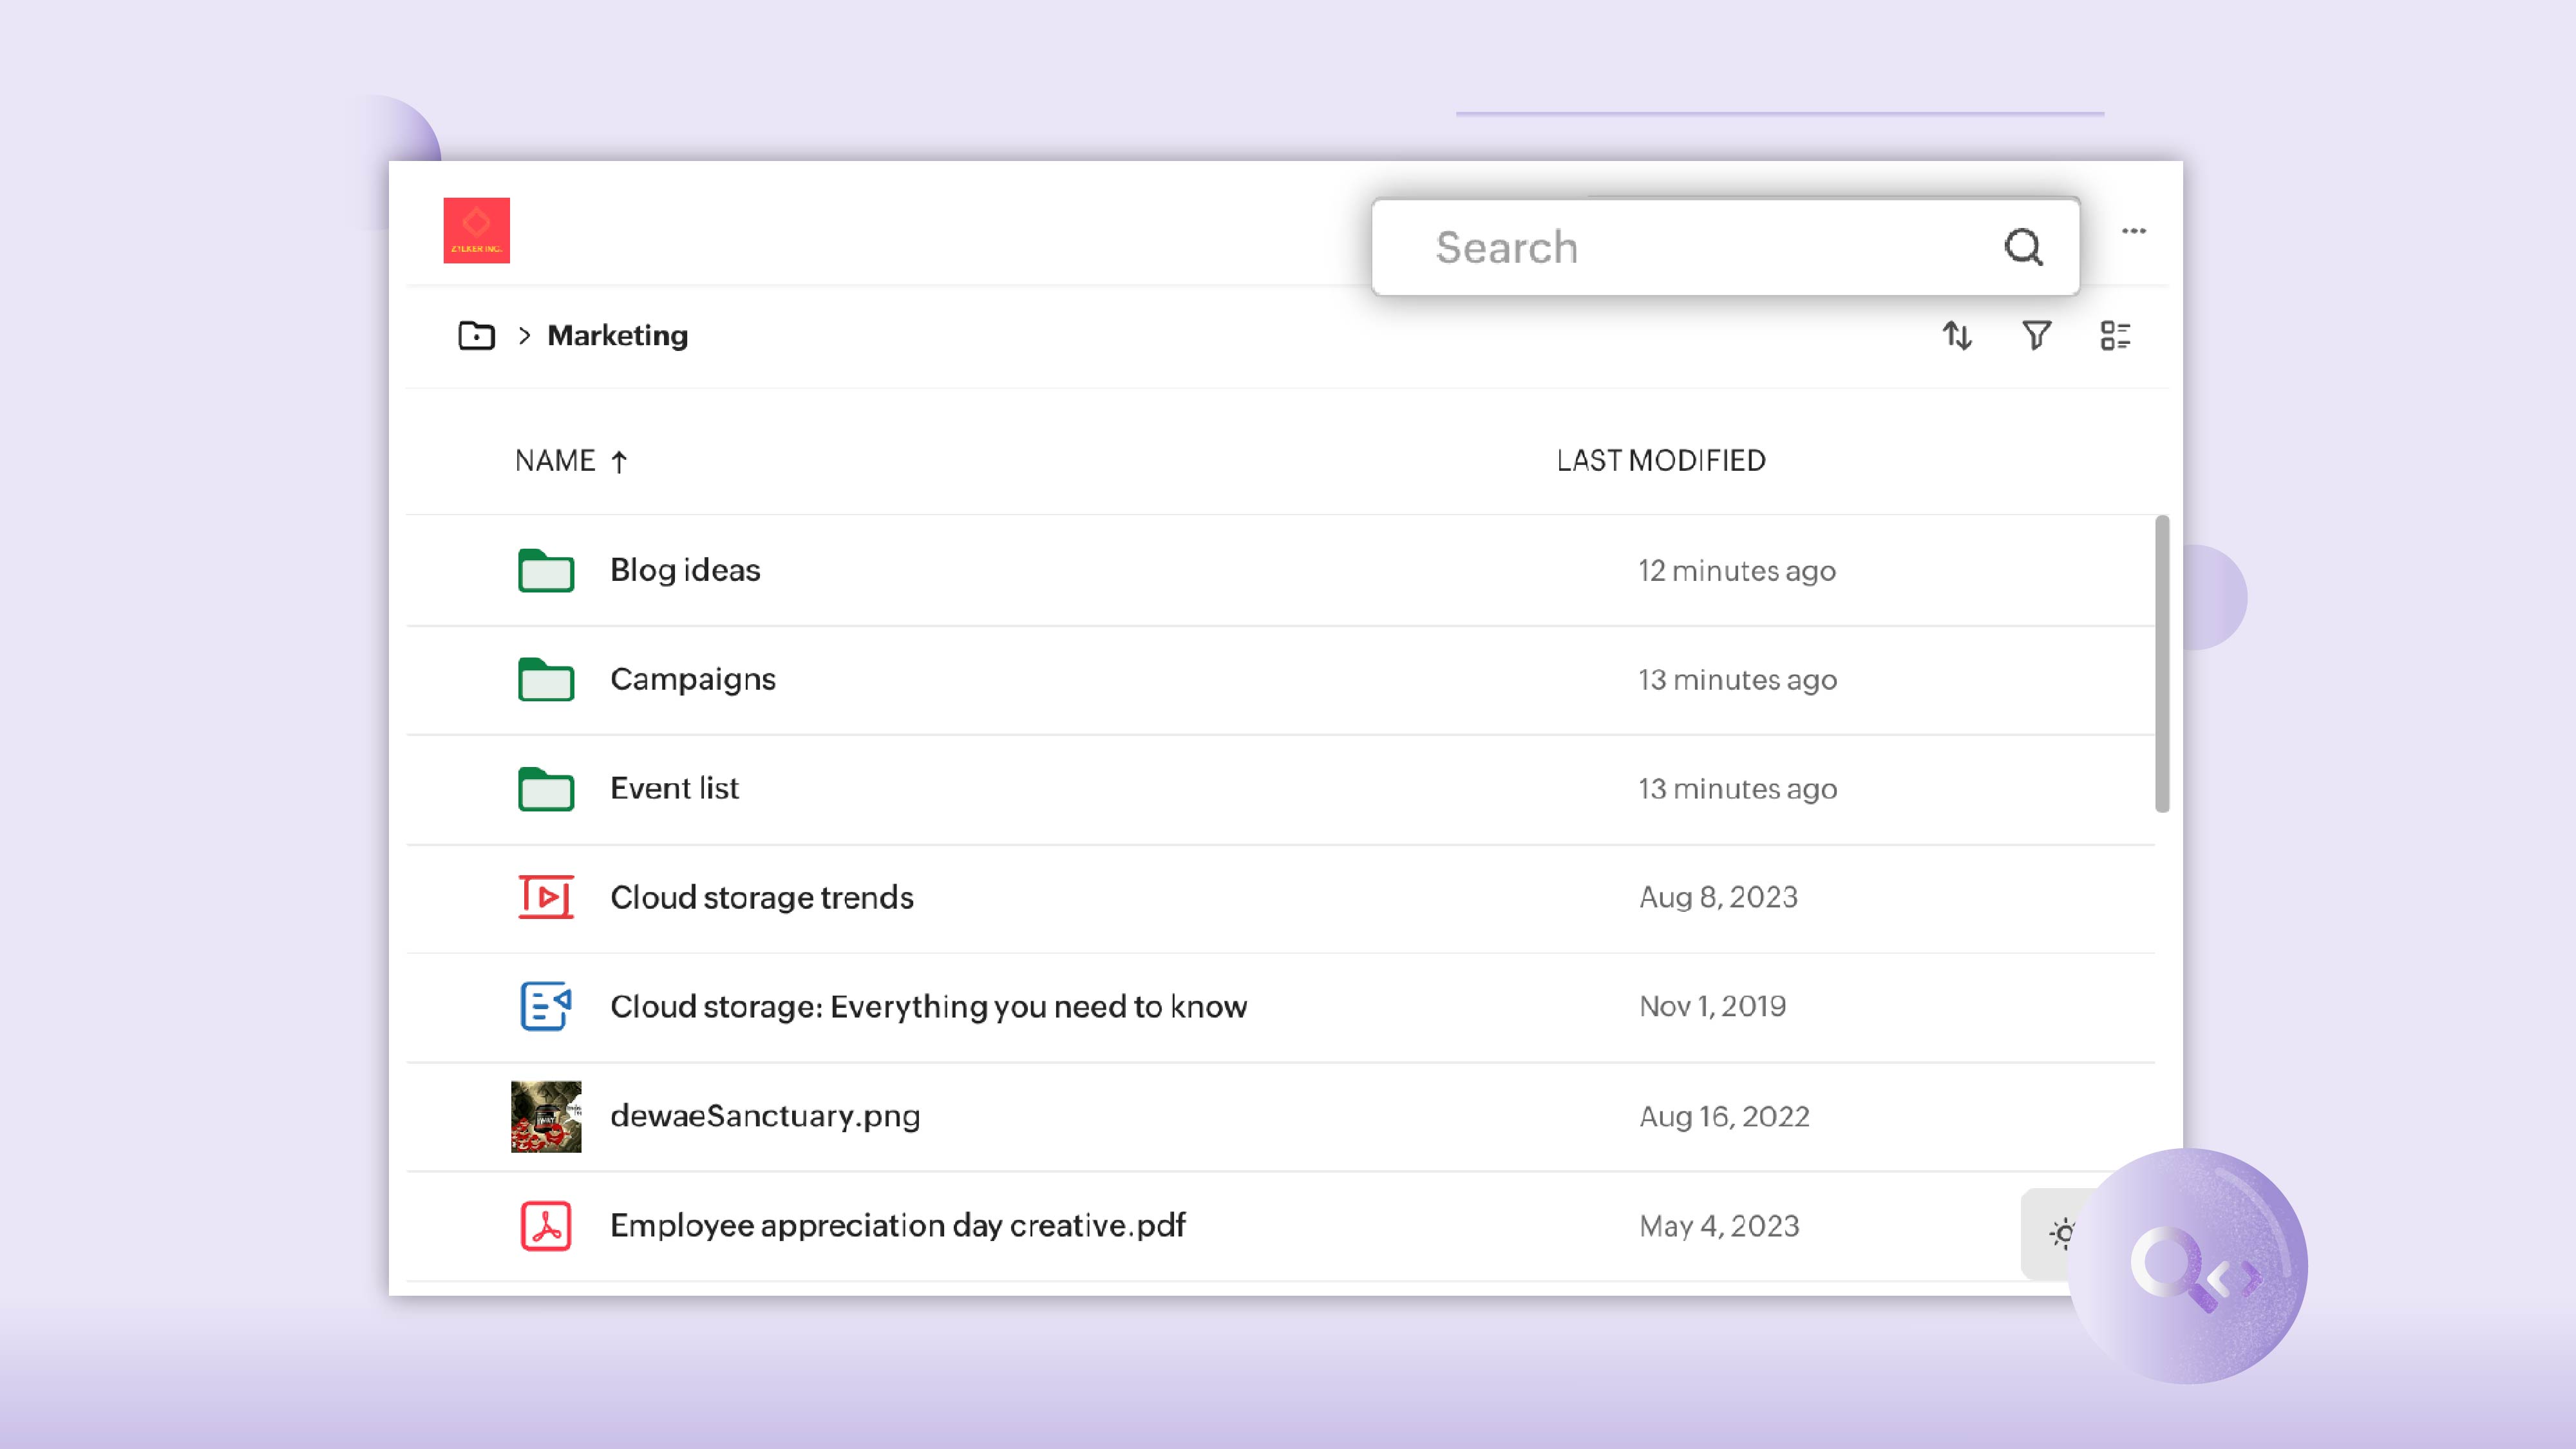
Task: Click the Marketing breadcrumb label
Action: 617,335
